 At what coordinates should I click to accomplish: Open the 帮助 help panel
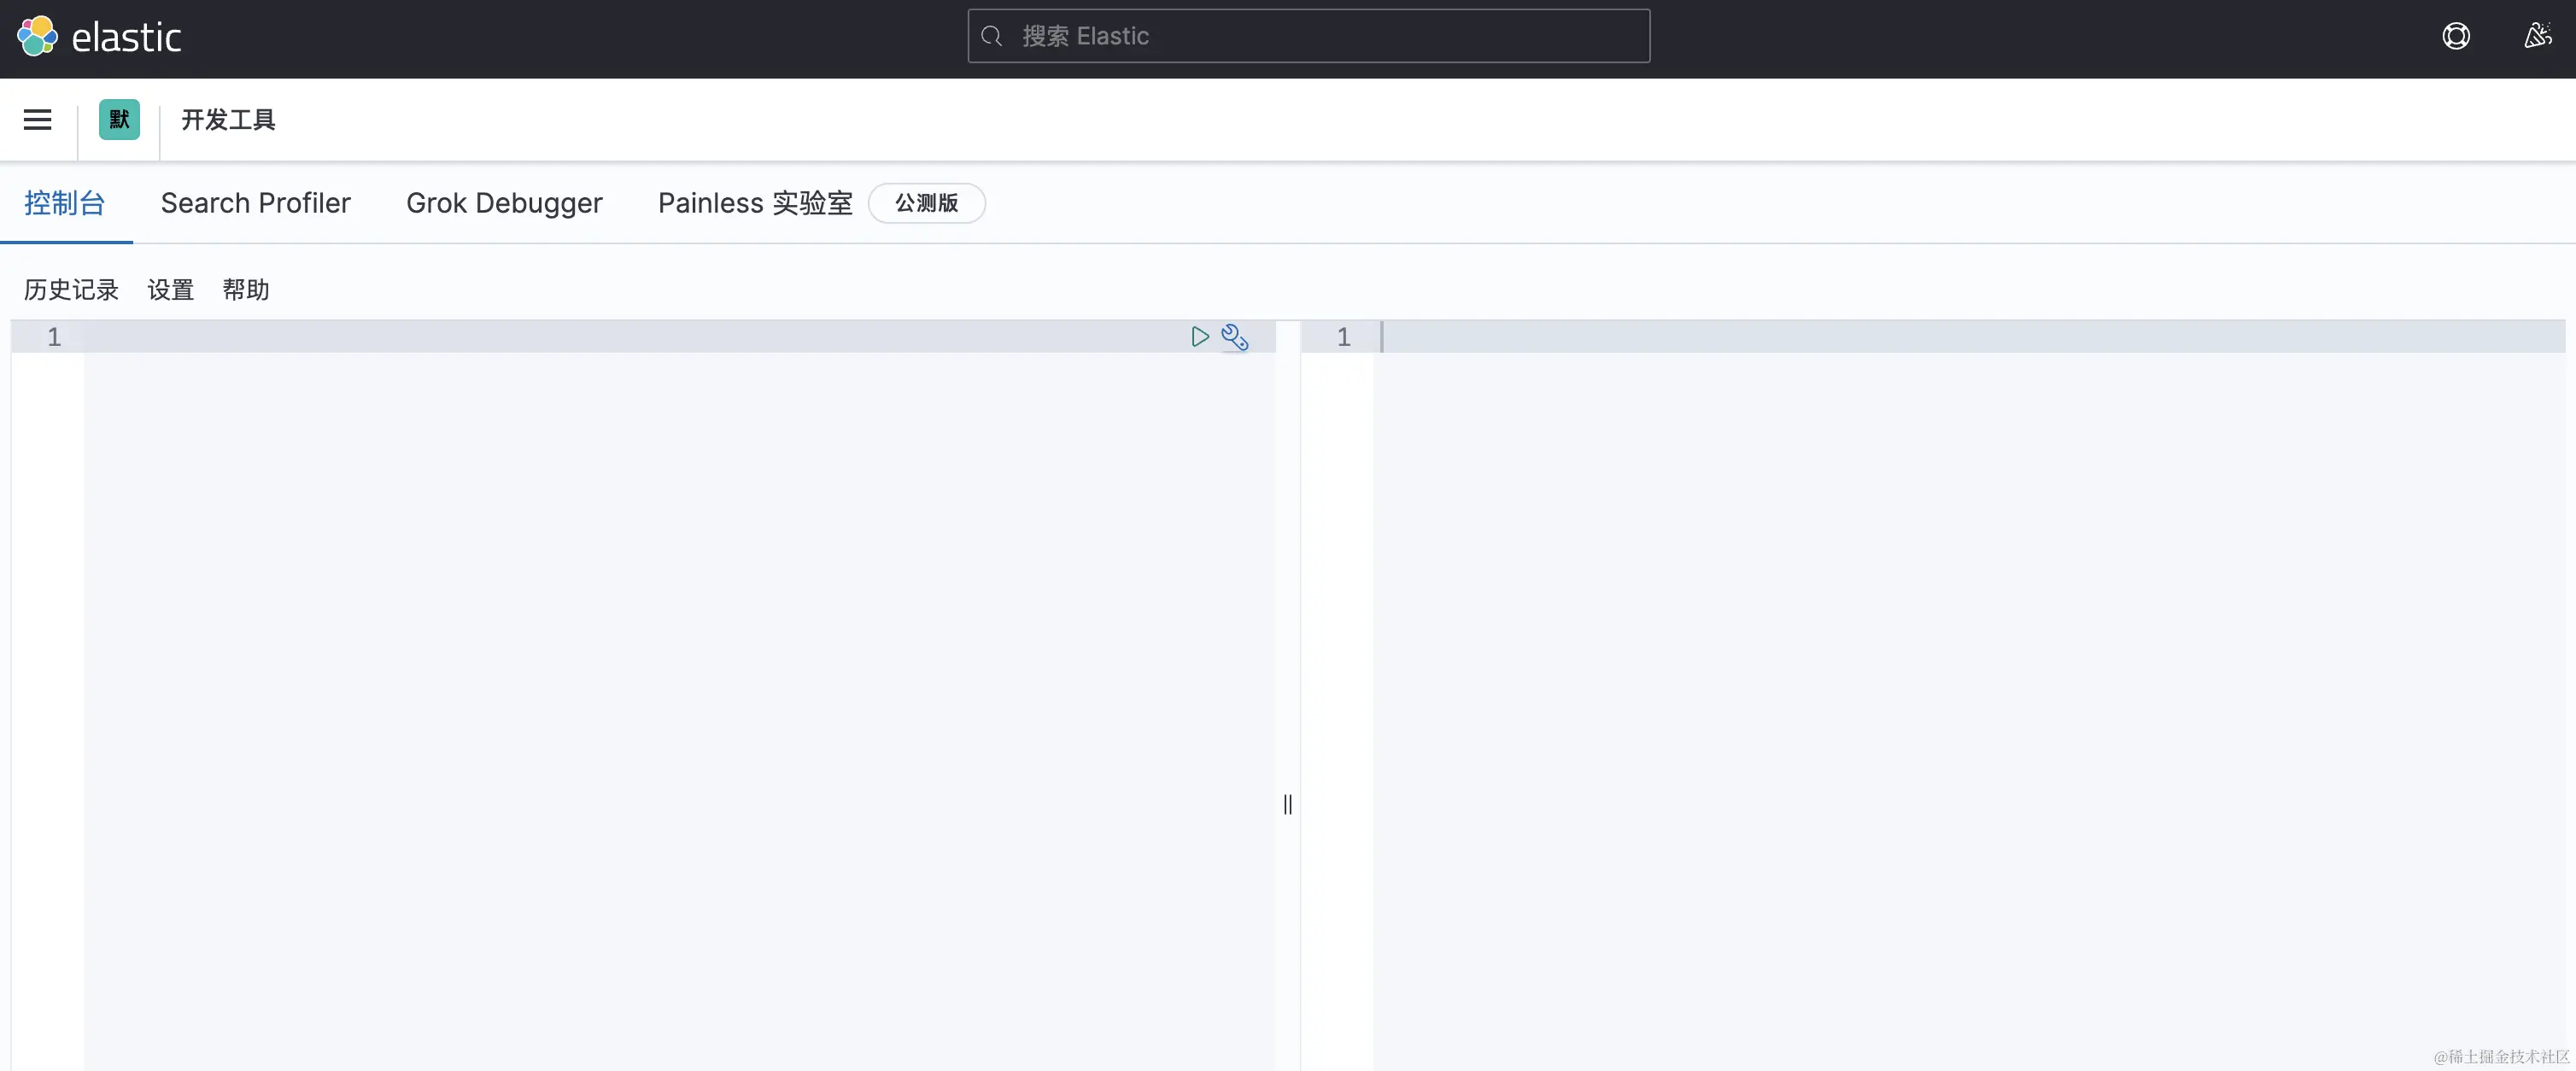point(246,290)
